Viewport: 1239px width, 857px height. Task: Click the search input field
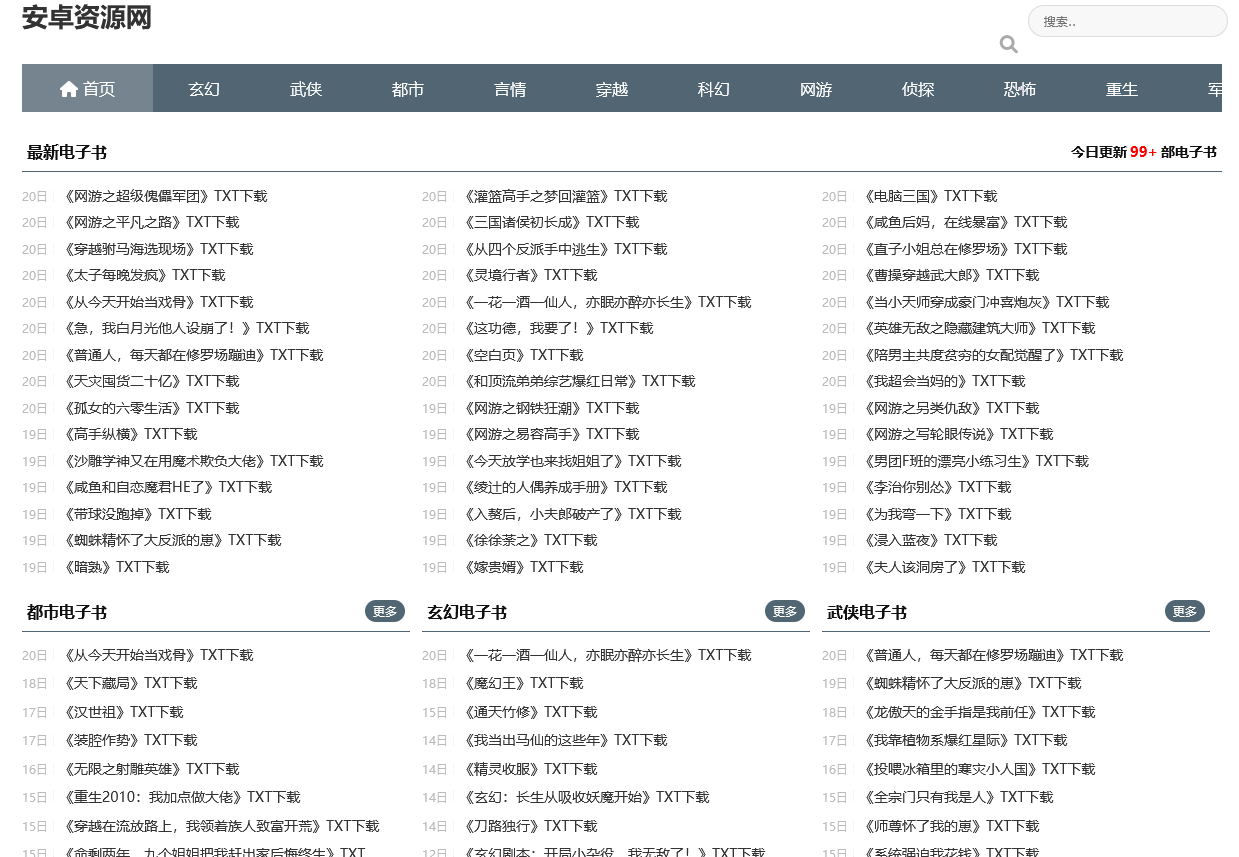1127,21
